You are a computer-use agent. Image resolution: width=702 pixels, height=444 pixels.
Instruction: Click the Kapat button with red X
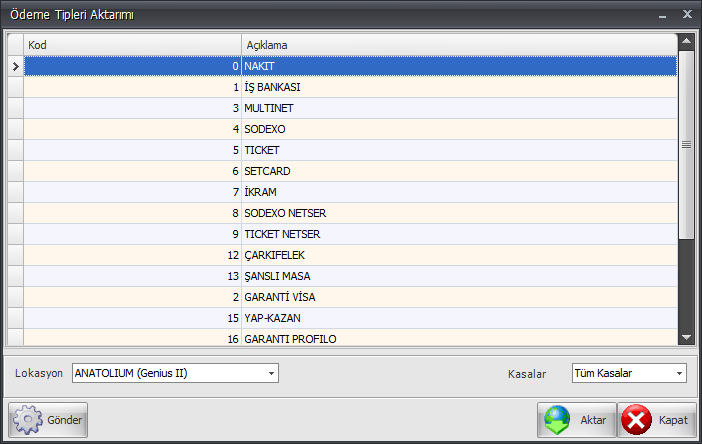(x=657, y=420)
